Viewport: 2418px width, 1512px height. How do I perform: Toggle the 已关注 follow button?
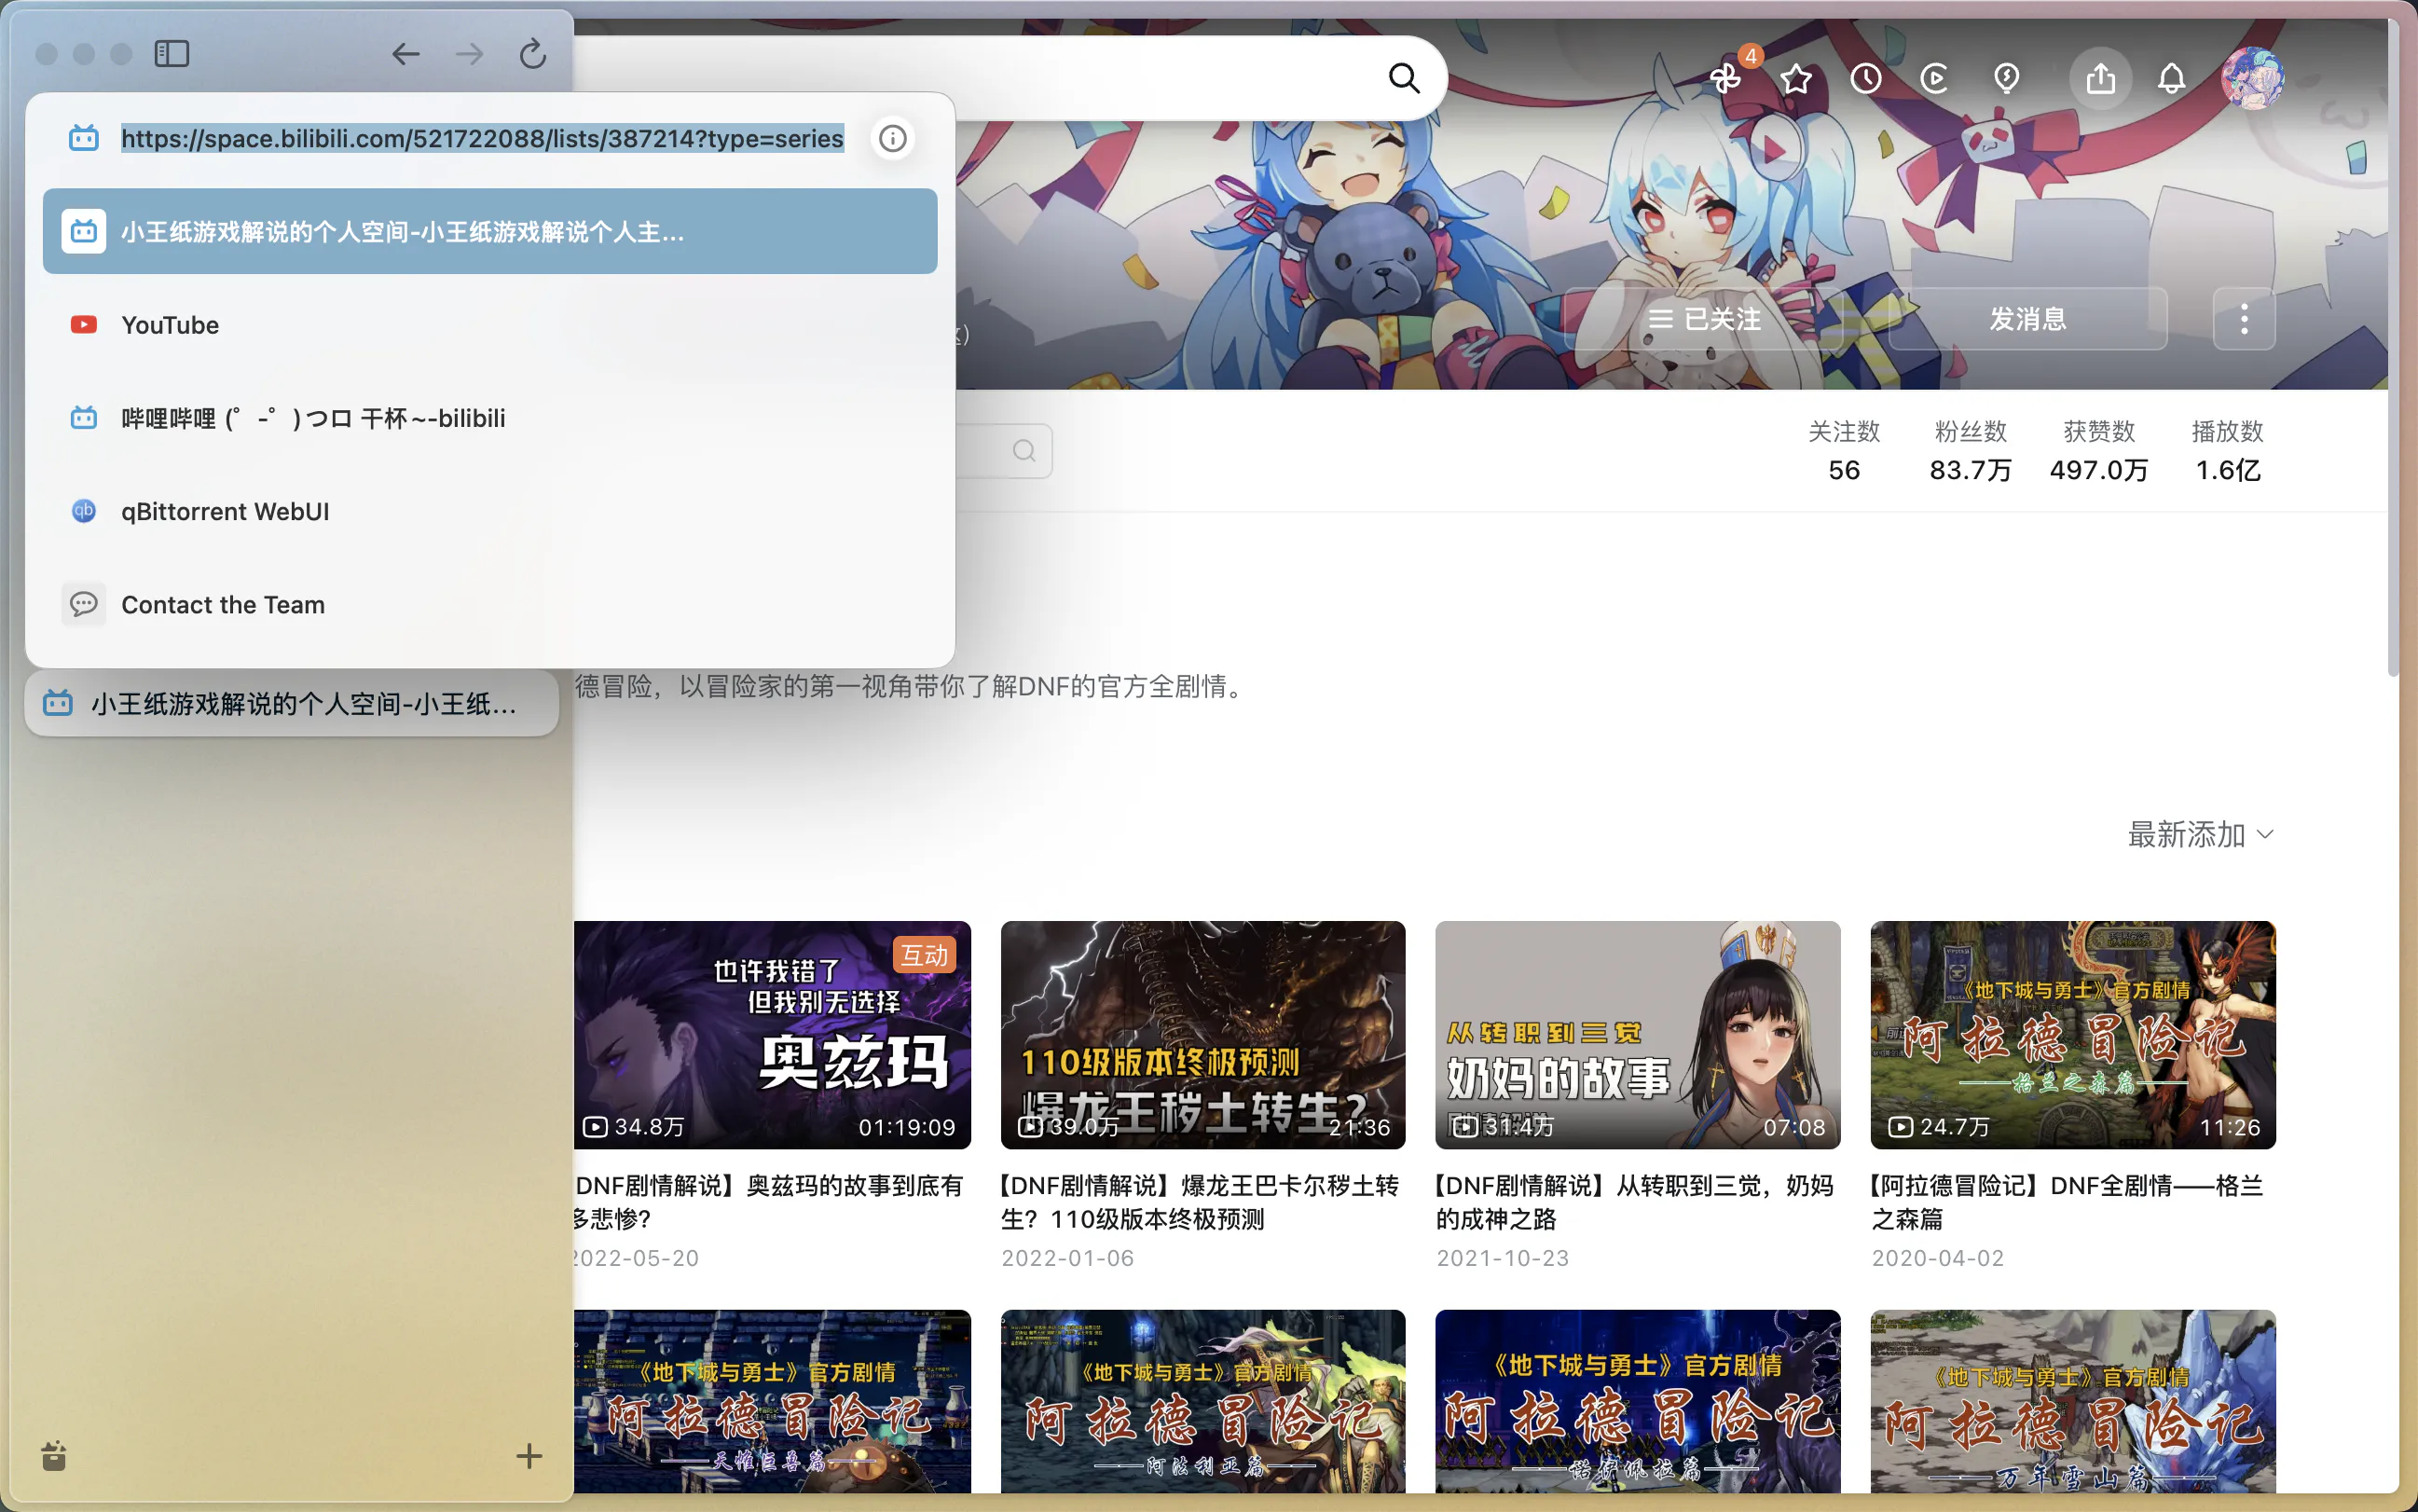pyautogui.click(x=1704, y=319)
